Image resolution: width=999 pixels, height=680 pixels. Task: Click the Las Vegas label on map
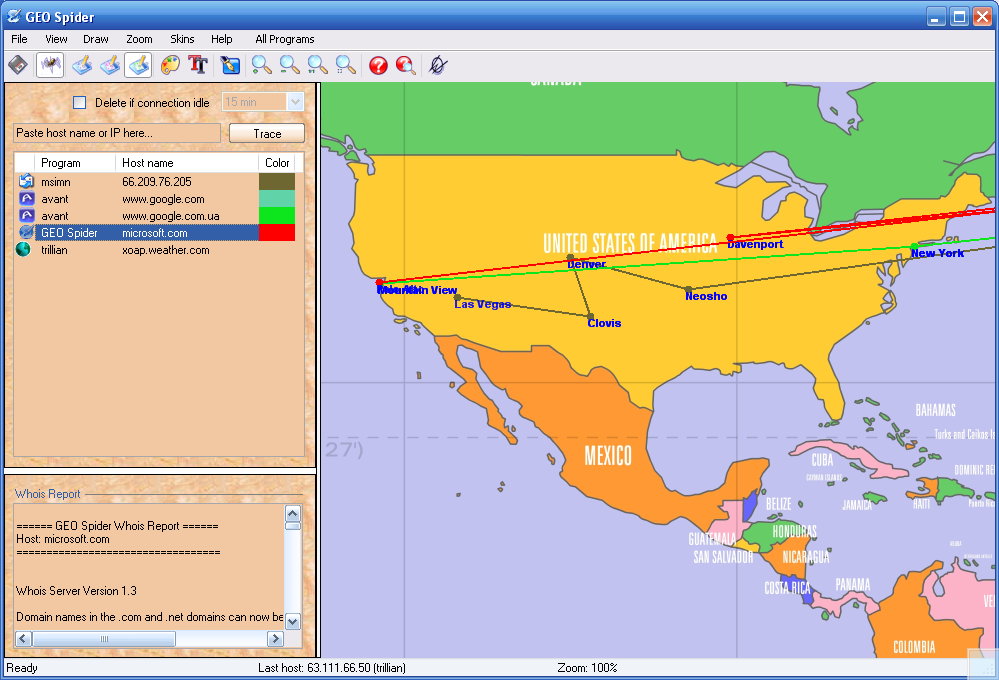[482, 305]
